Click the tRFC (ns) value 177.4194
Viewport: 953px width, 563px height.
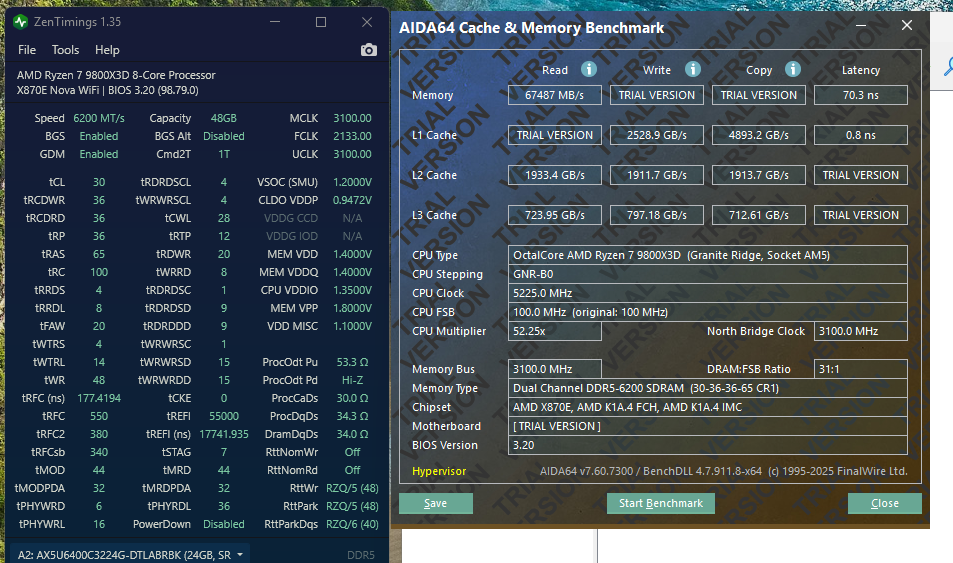click(x=99, y=398)
